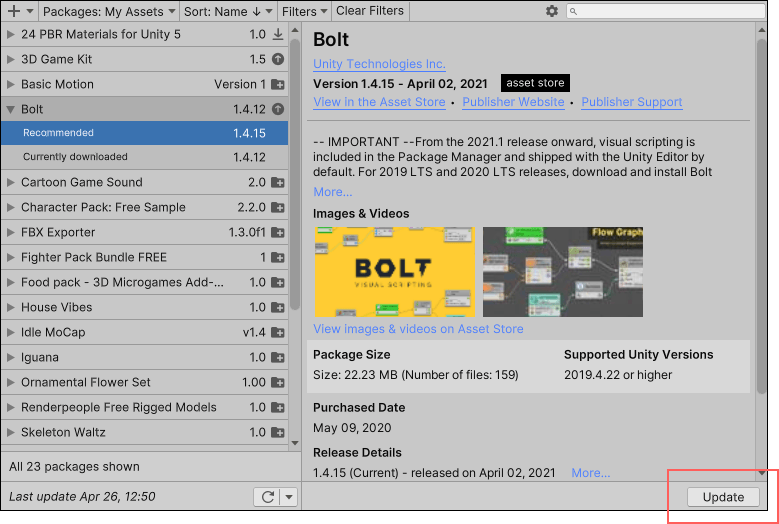This screenshot has height=524, width=779.
Task: Click import icon for Idle MoCap
Action: click(278, 332)
